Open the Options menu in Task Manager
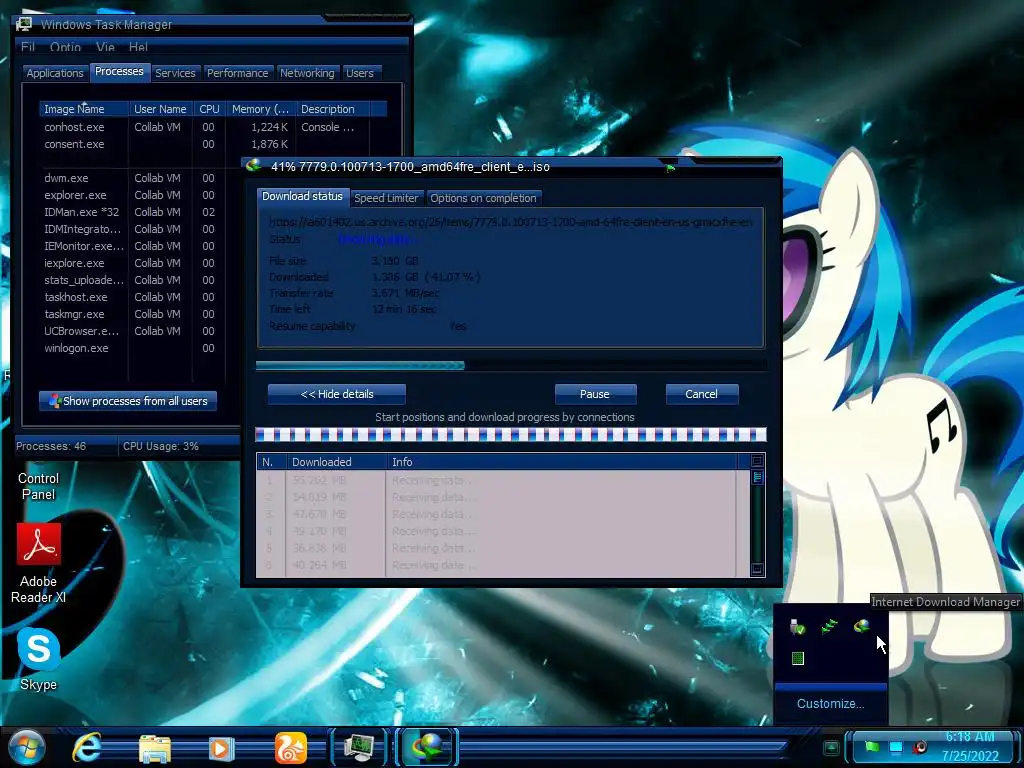 [x=65, y=47]
